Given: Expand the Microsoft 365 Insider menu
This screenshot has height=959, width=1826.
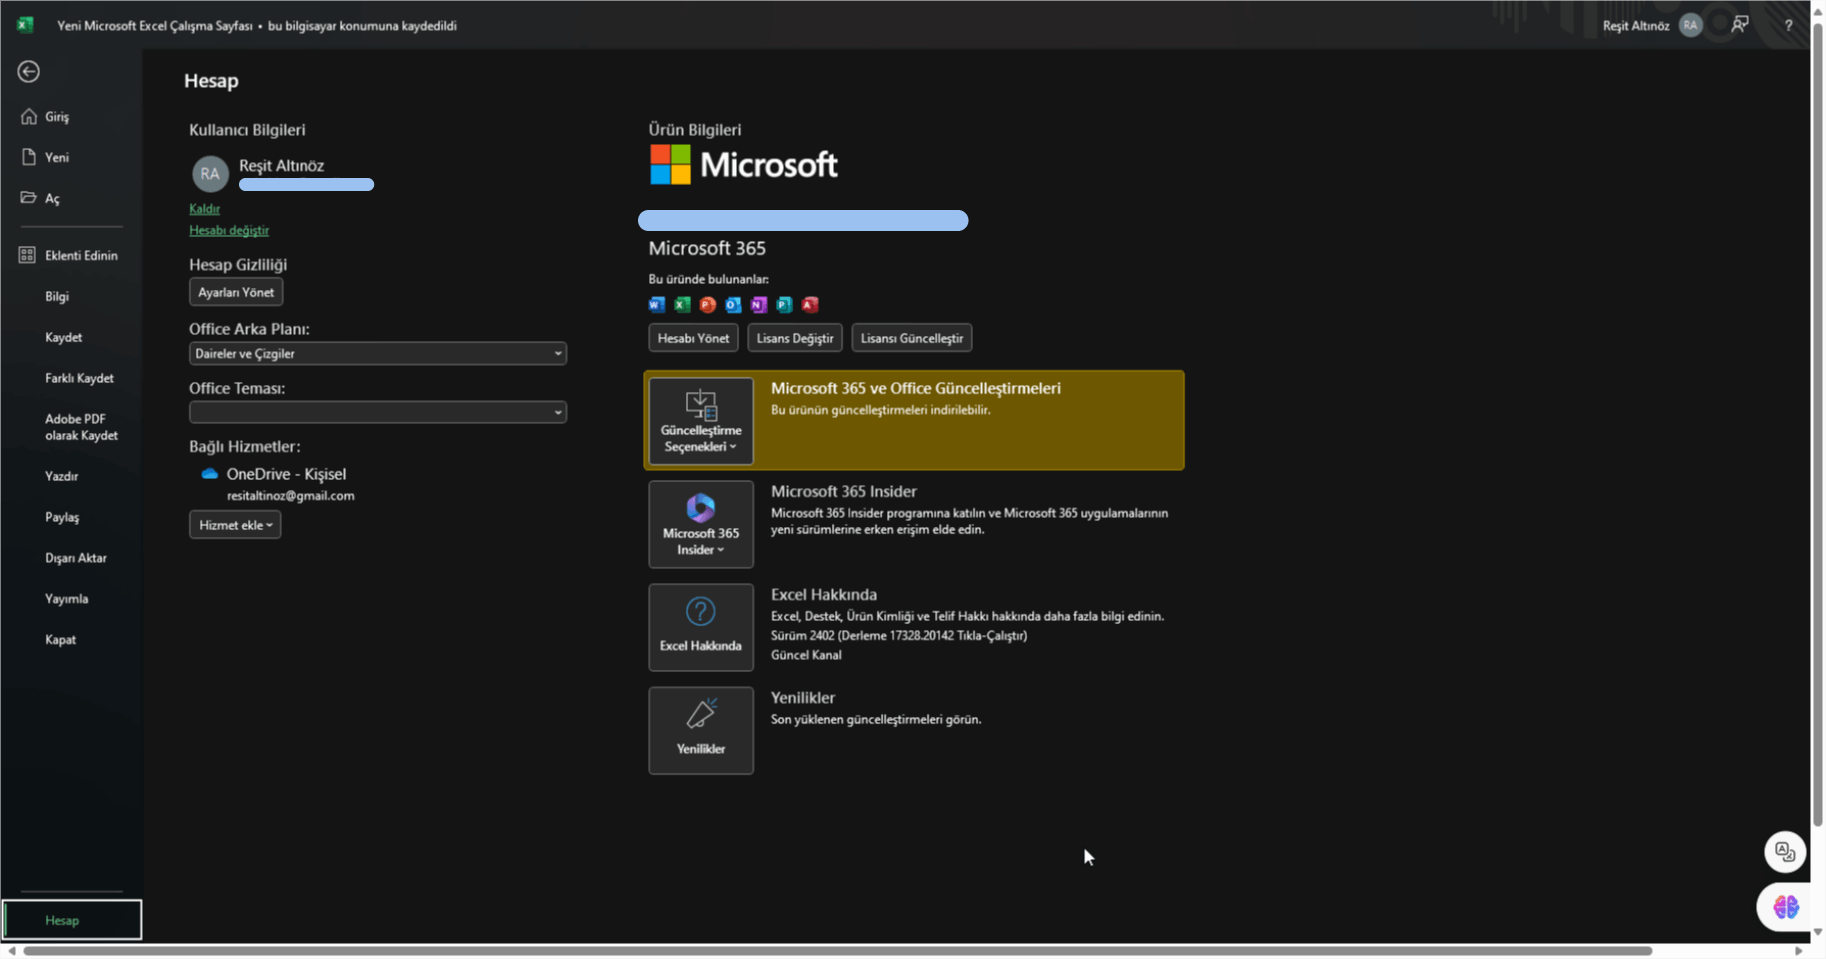Looking at the screenshot, I should 701,524.
